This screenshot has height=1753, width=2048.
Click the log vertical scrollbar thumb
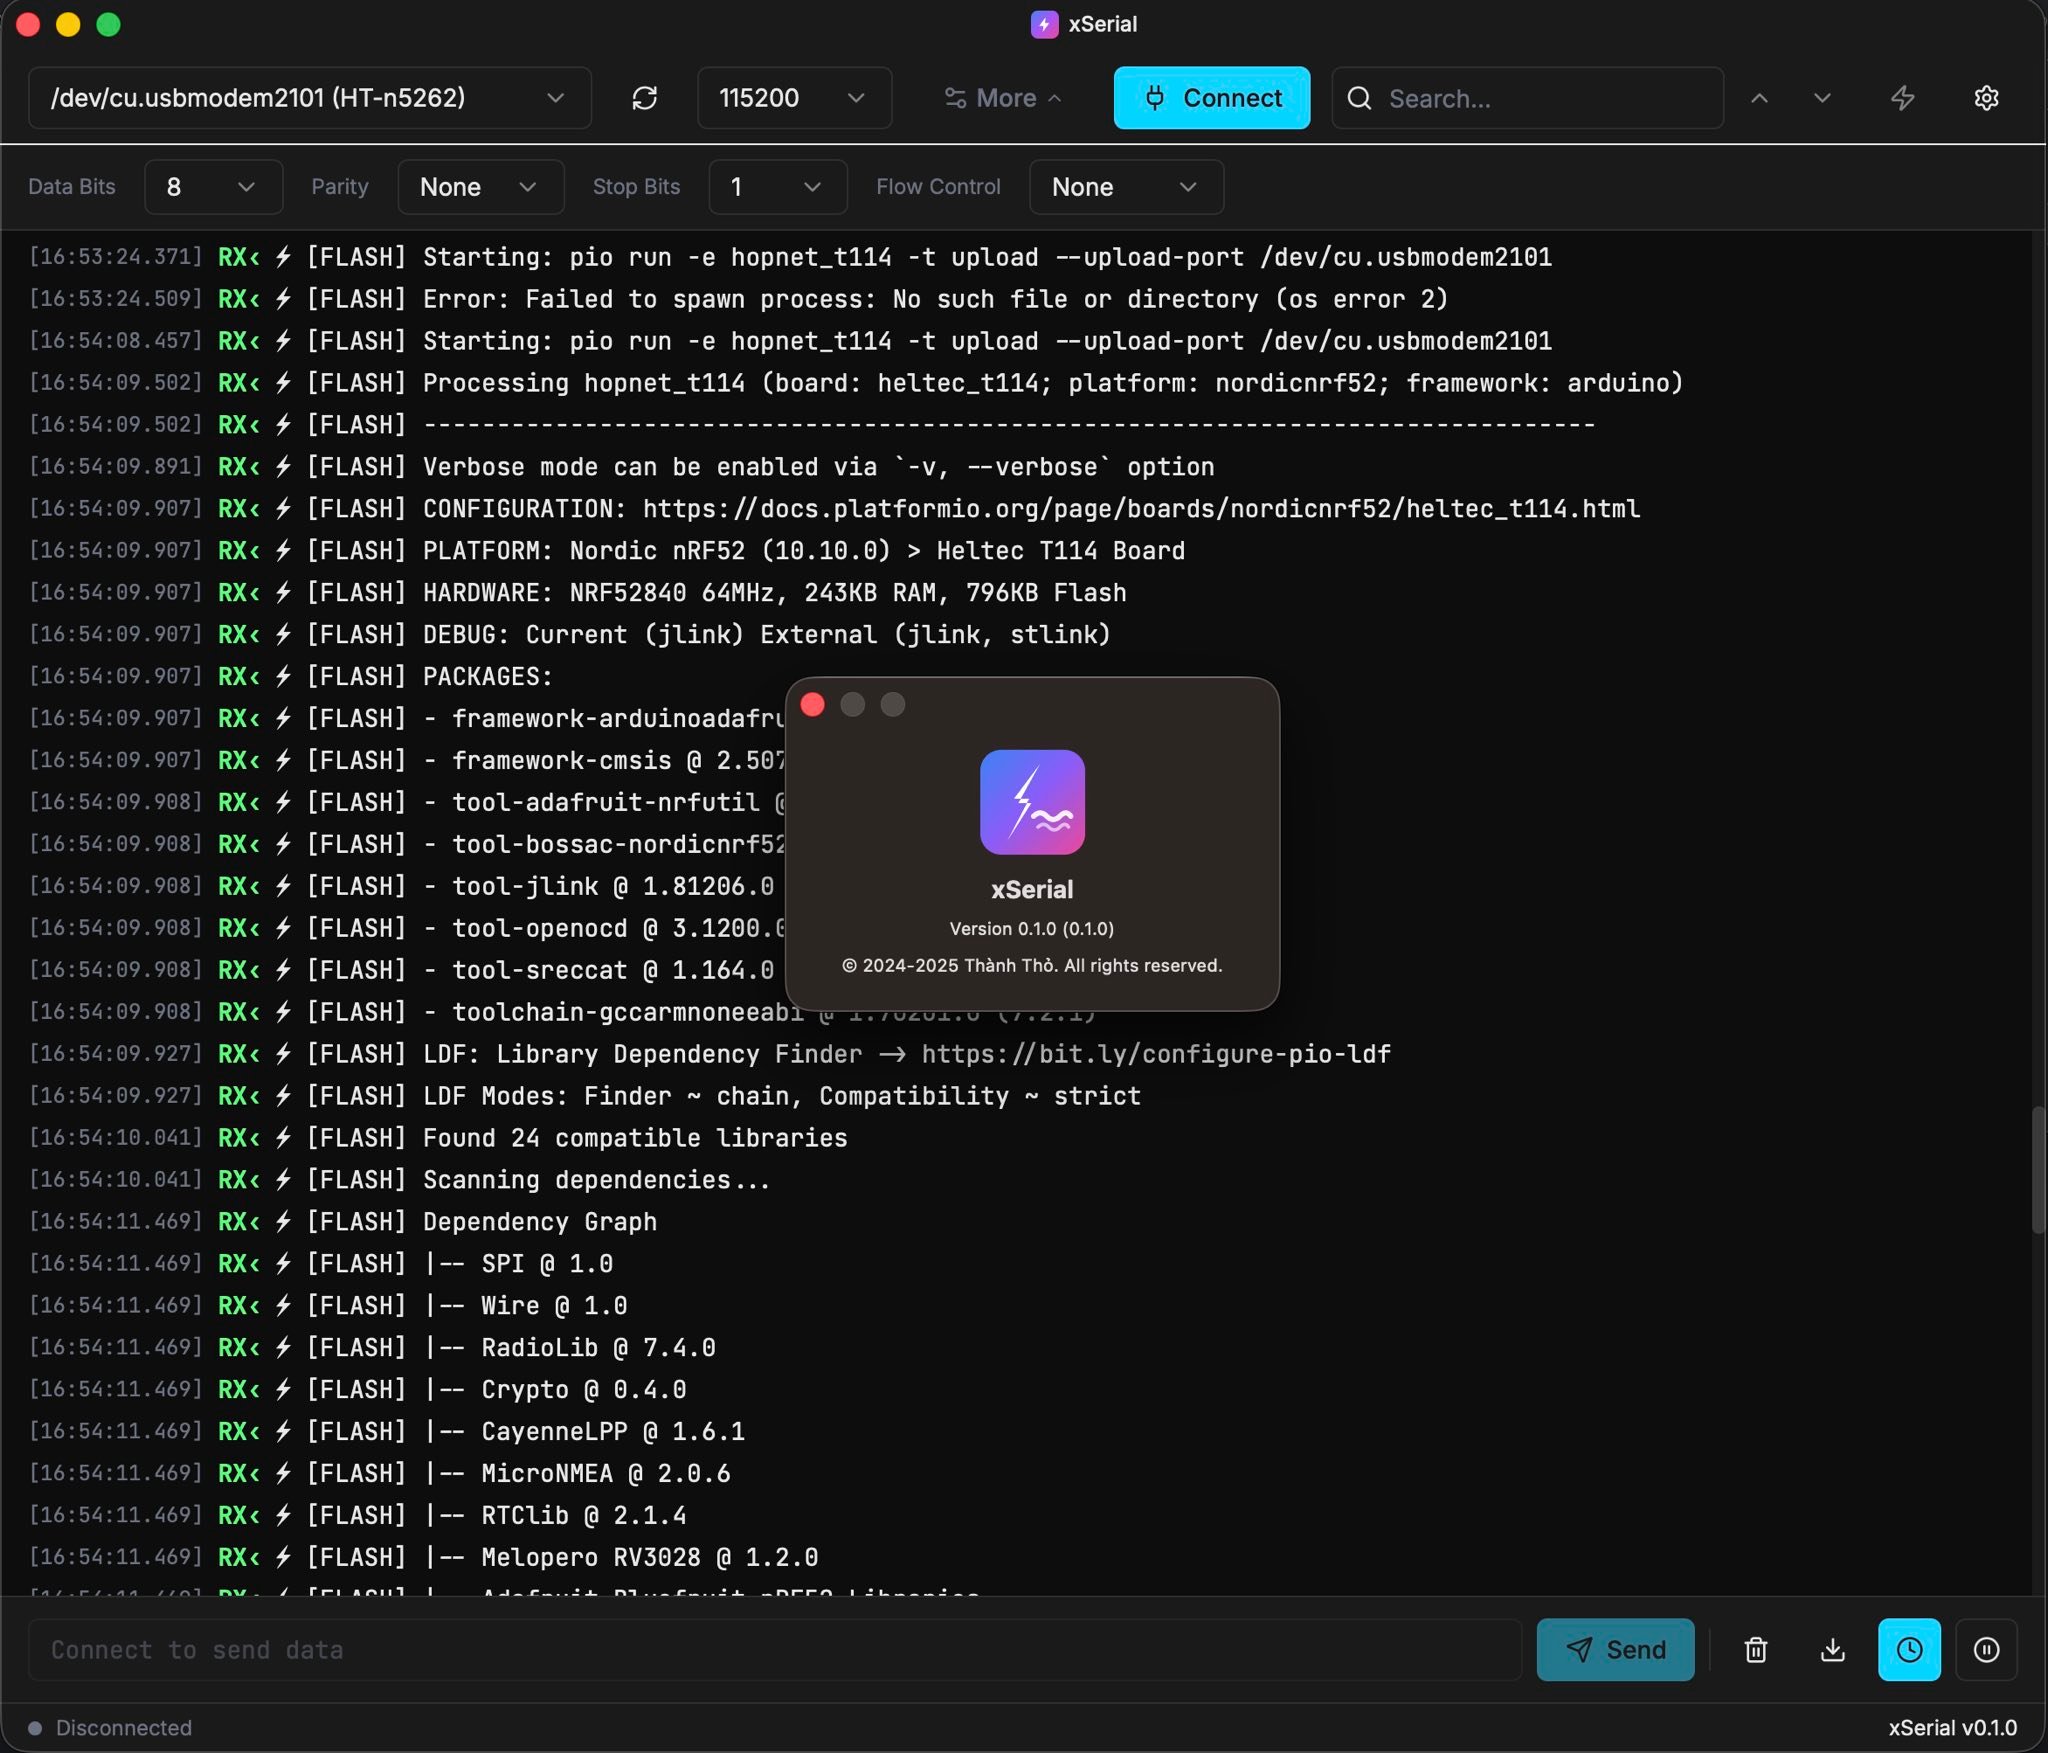click(x=2037, y=1170)
